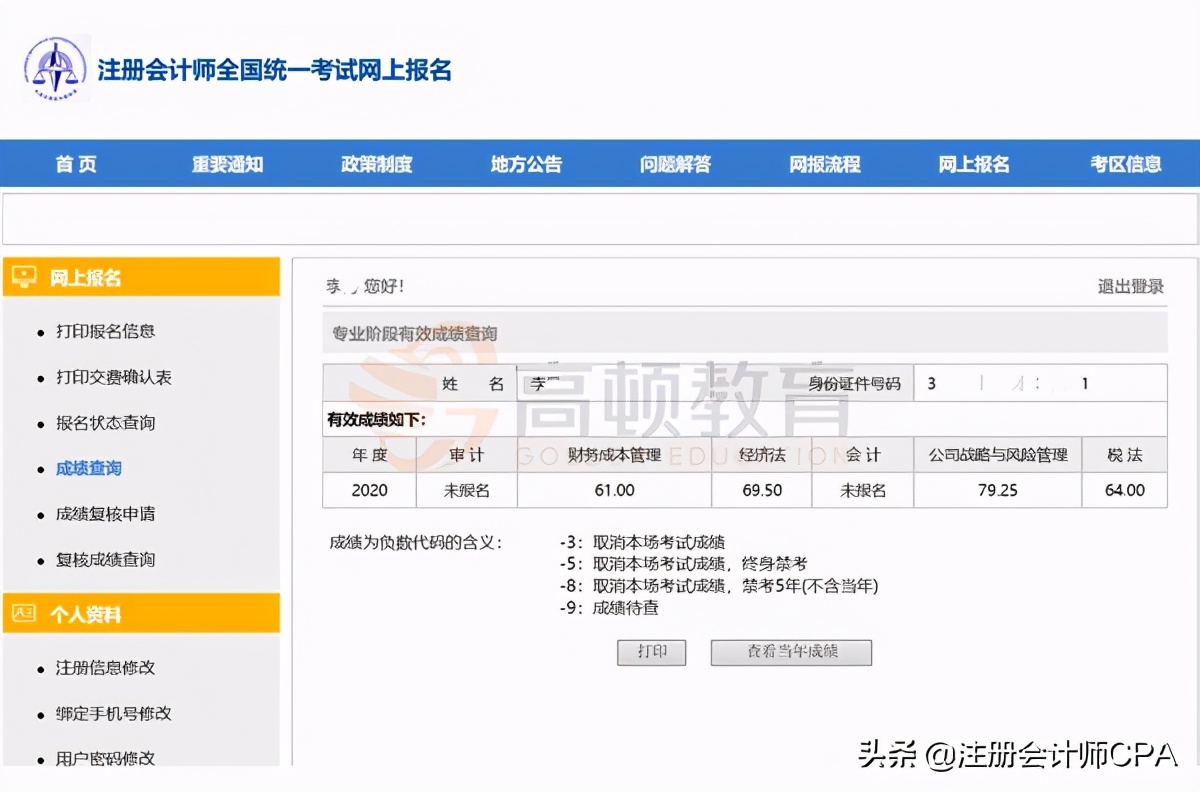The image size is (1200, 792).
Task: Click the CPA exam logo icon
Action: (x=56, y=70)
